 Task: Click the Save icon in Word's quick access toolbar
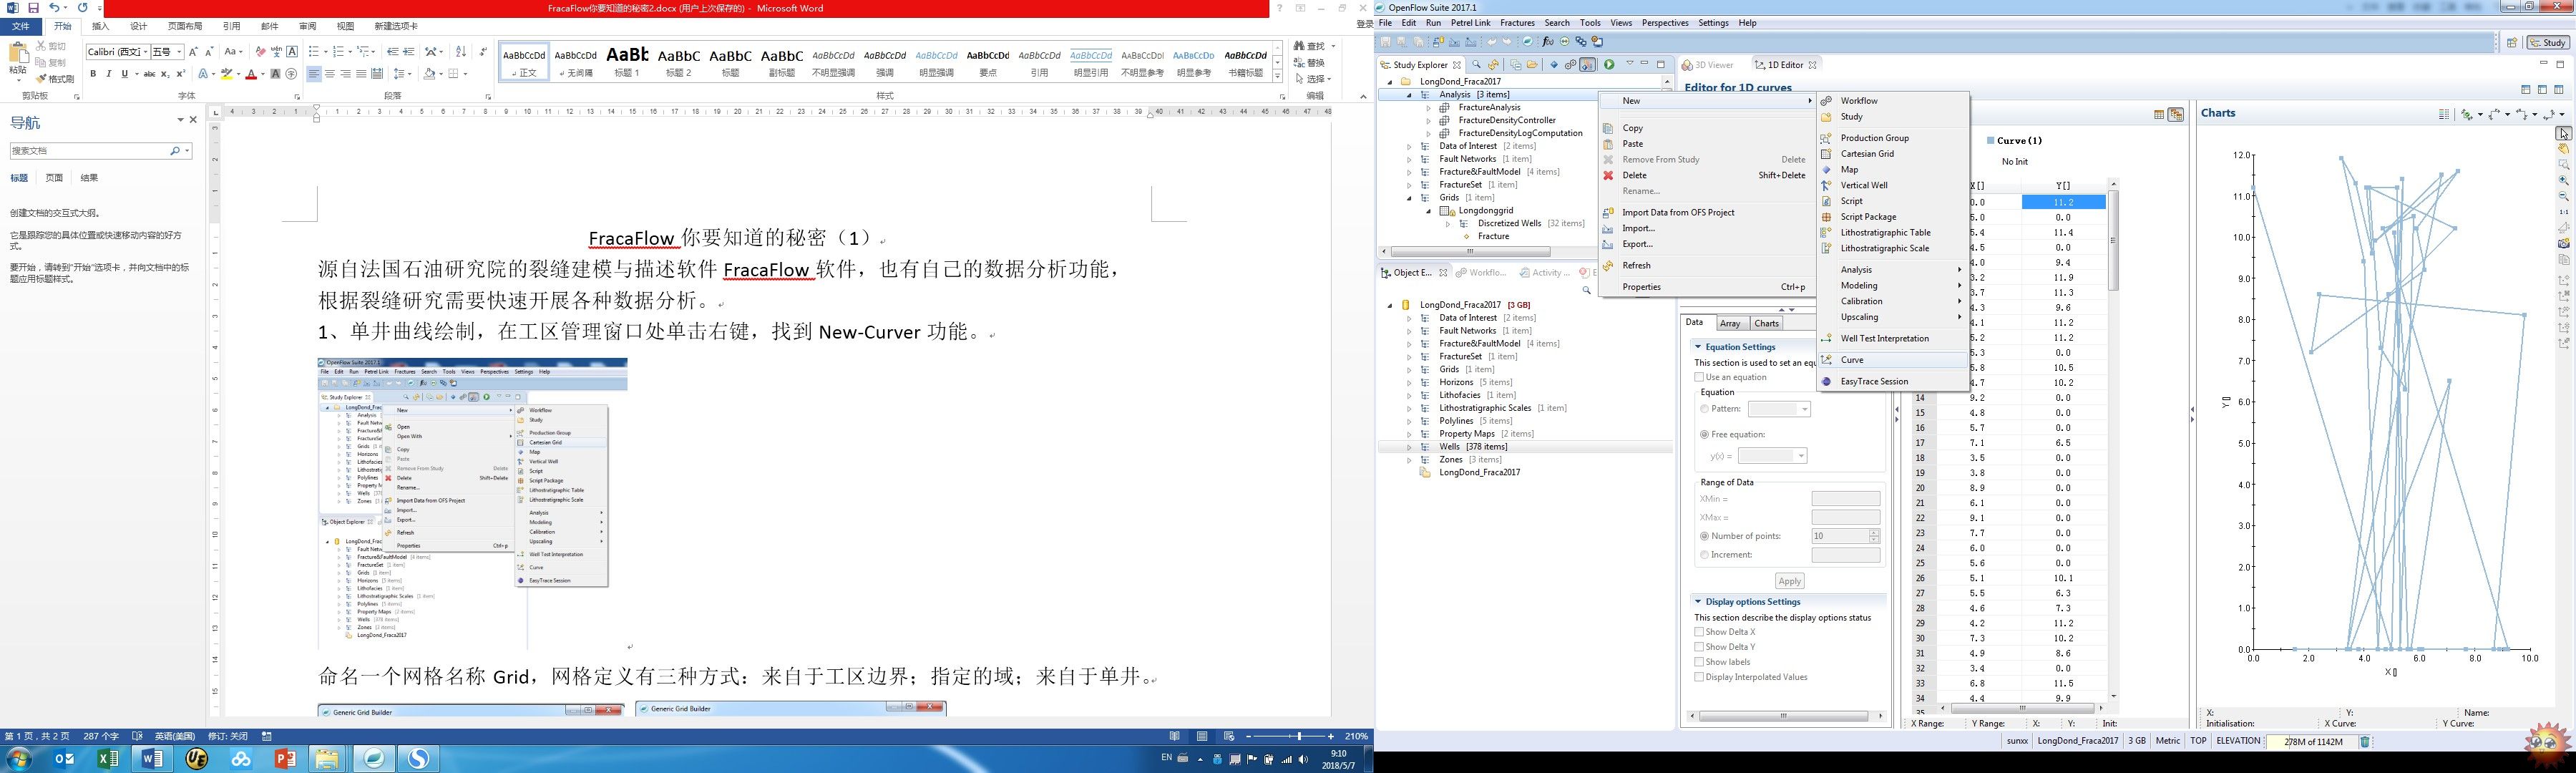pyautogui.click(x=33, y=8)
